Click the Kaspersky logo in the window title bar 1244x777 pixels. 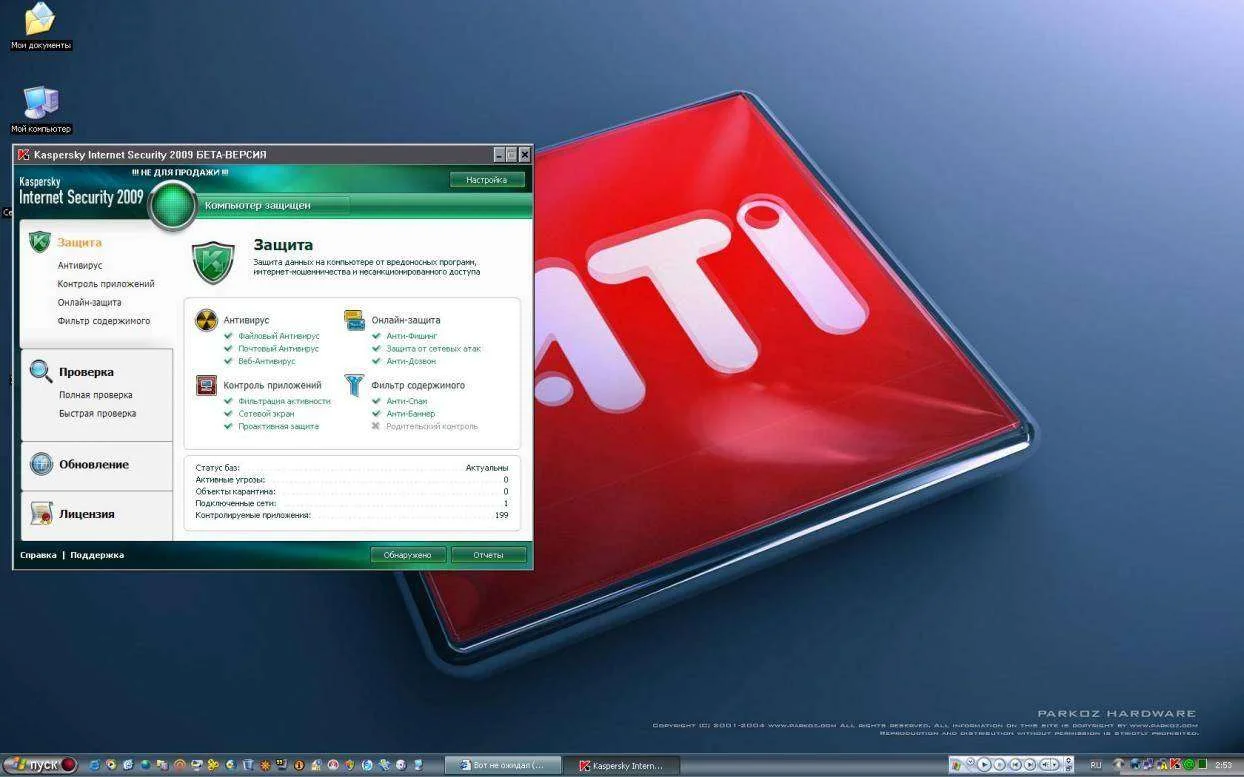click(x=23, y=155)
